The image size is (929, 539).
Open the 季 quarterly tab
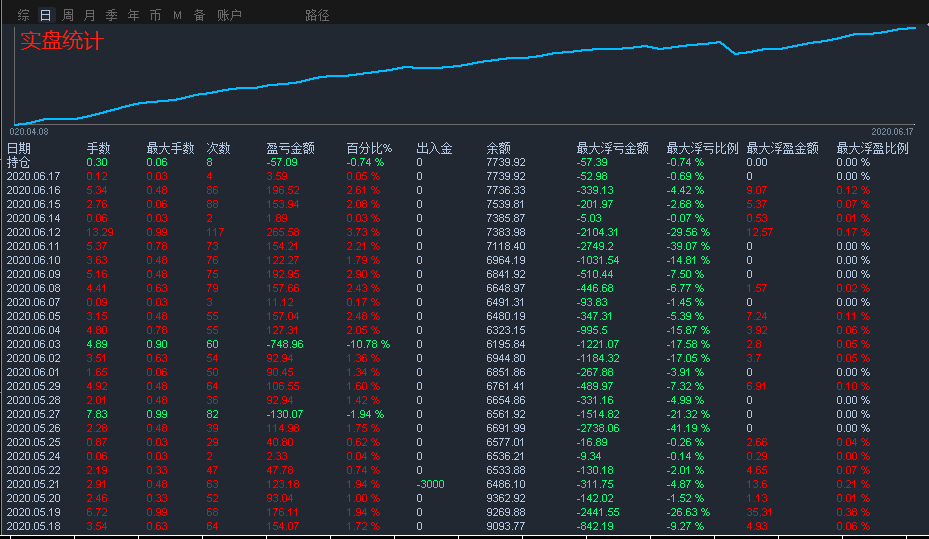pyautogui.click(x=111, y=15)
